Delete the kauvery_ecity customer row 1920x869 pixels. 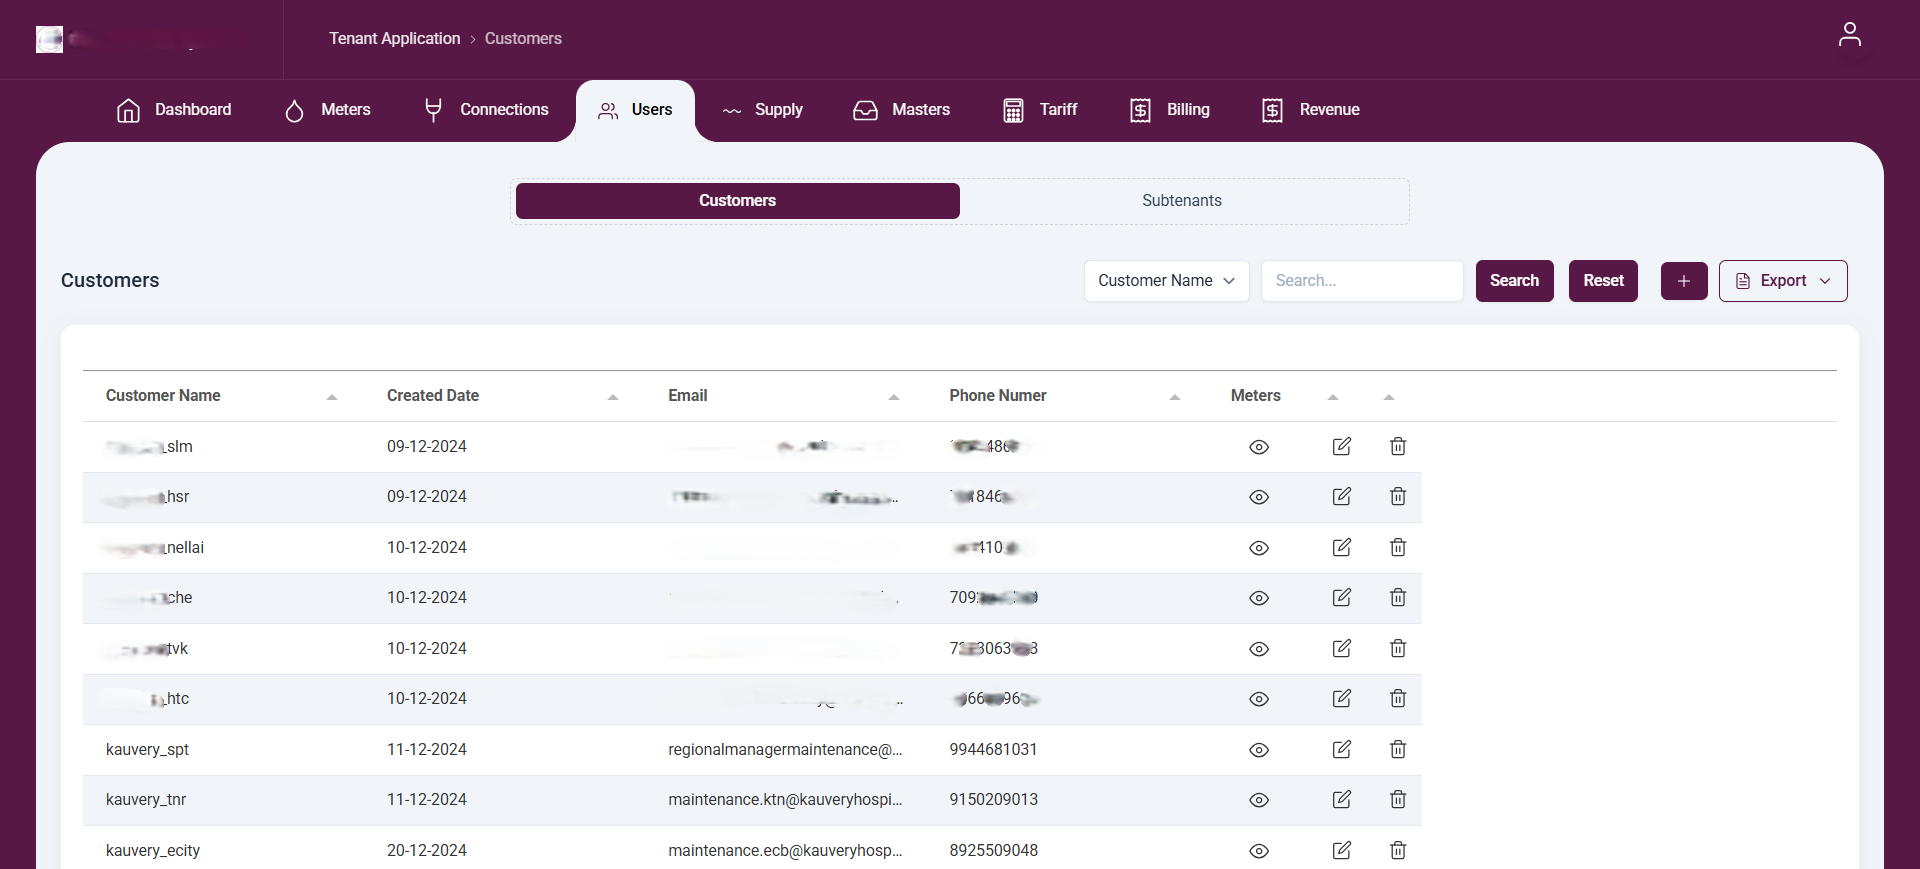1397,850
